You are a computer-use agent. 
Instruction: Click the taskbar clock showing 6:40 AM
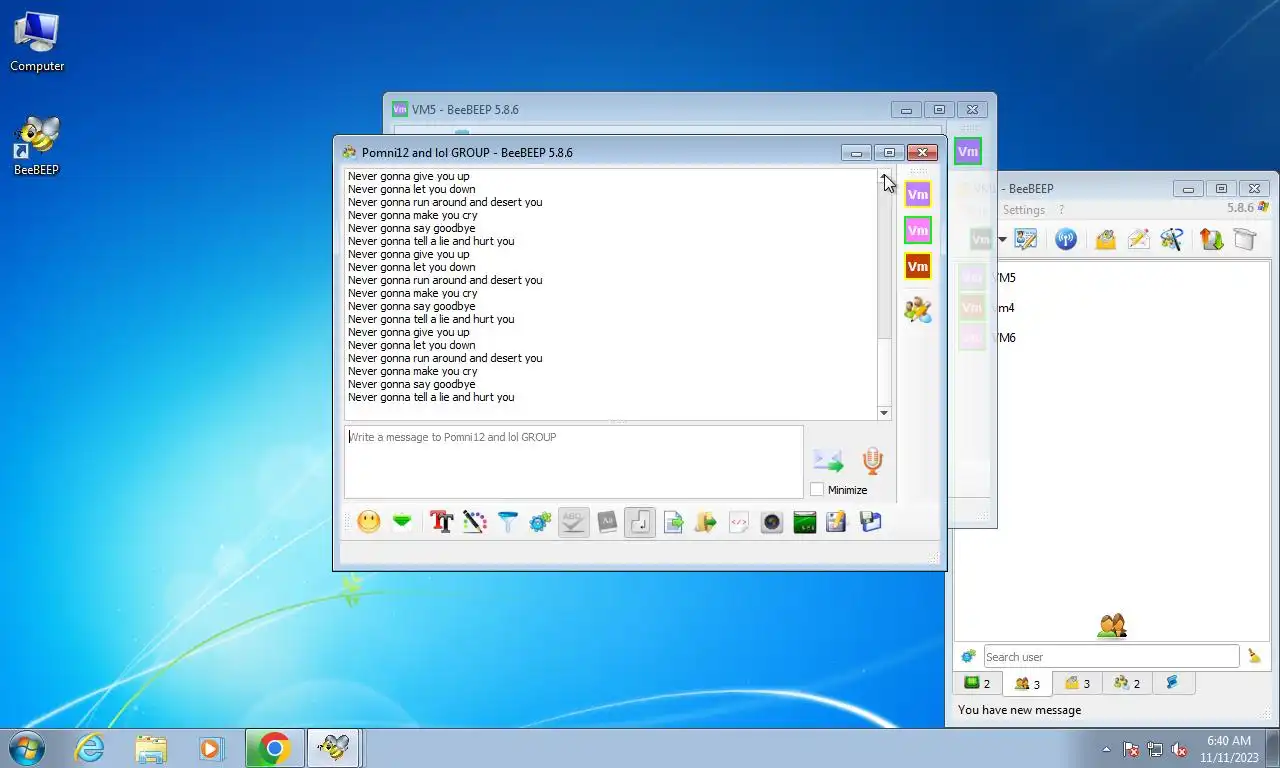pyautogui.click(x=1229, y=749)
